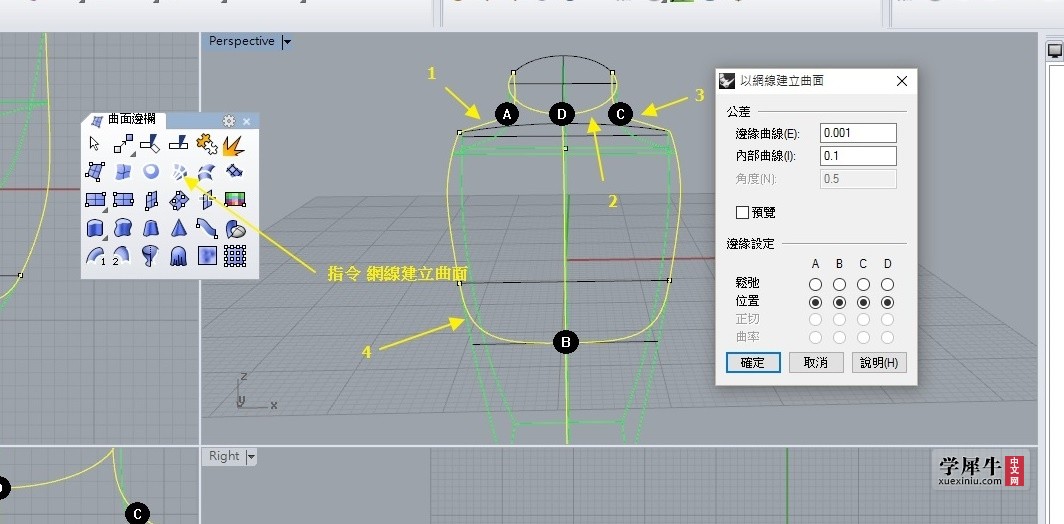Enable the 預覽 preview checkbox
The width and height of the screenshot is (1064, 524).
[x=742, y=212]
